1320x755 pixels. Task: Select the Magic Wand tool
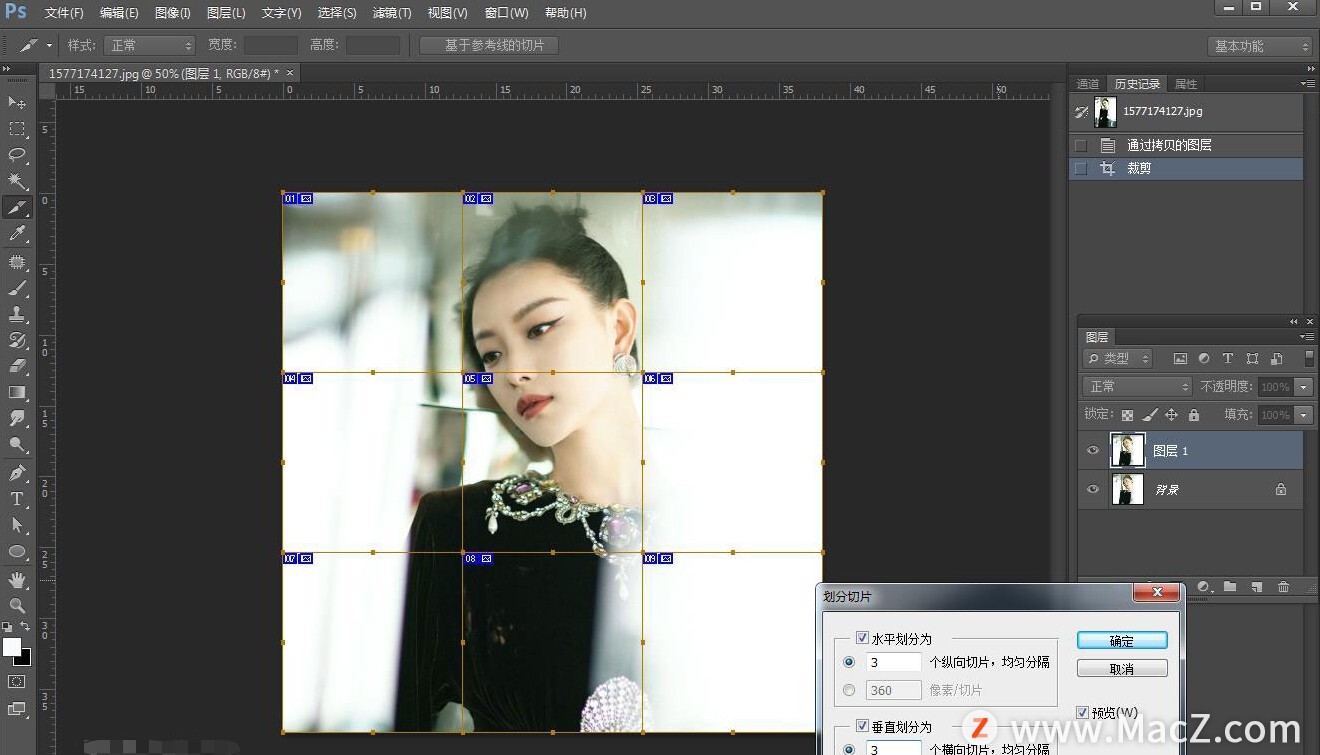tap(17, 181)
